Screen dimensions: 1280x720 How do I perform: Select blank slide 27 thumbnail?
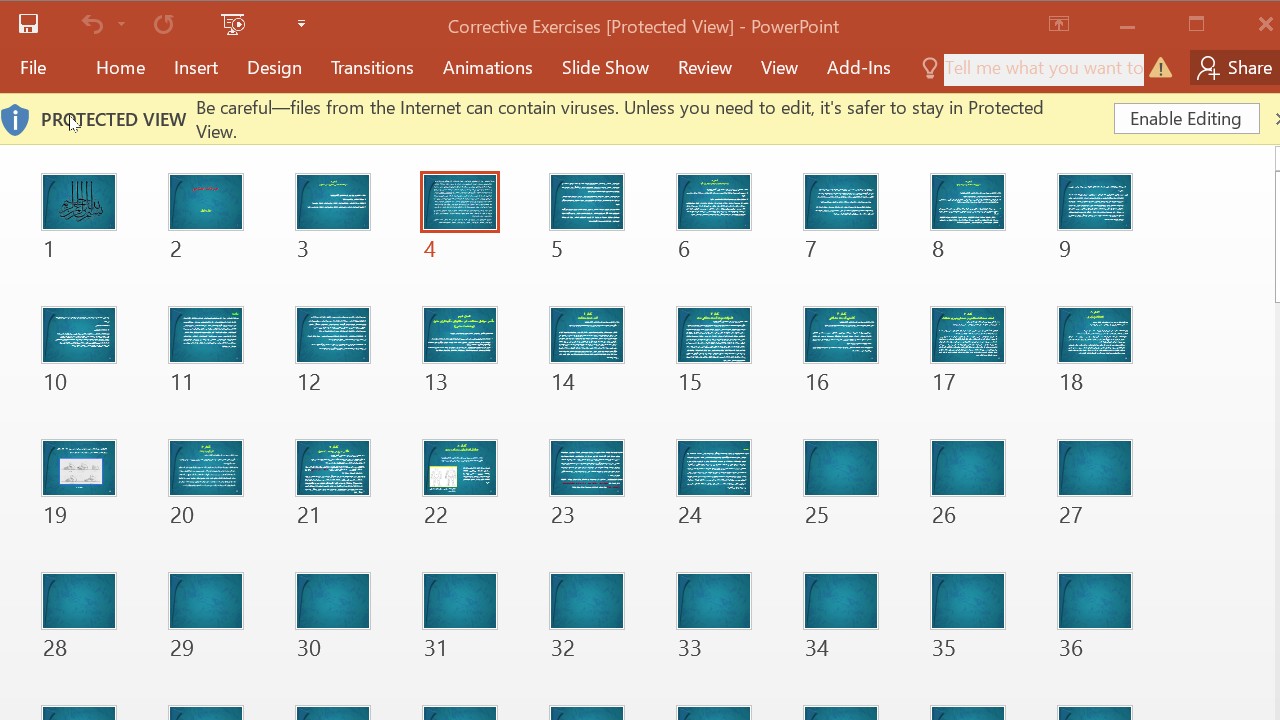[x=1095, y=468]
